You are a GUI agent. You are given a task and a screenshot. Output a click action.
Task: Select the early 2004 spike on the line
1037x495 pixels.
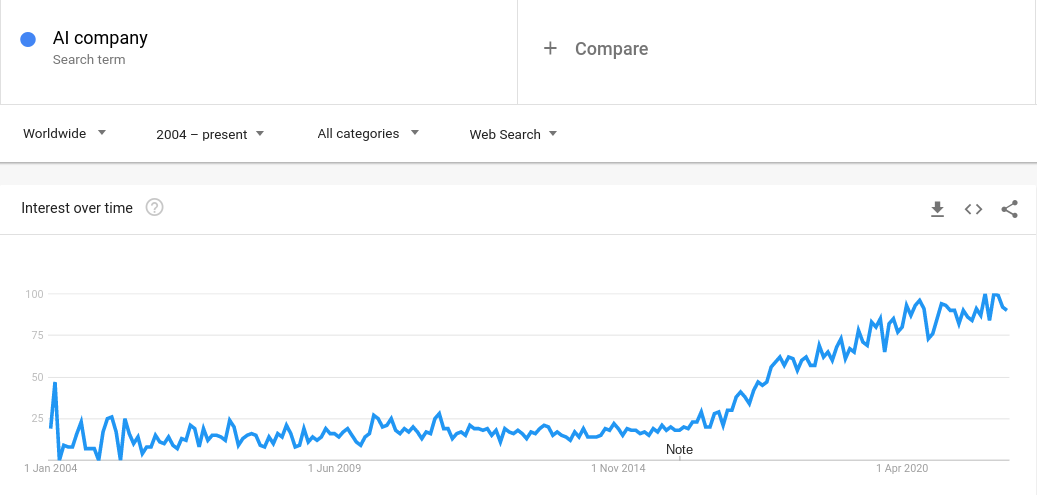click(55, 382)
